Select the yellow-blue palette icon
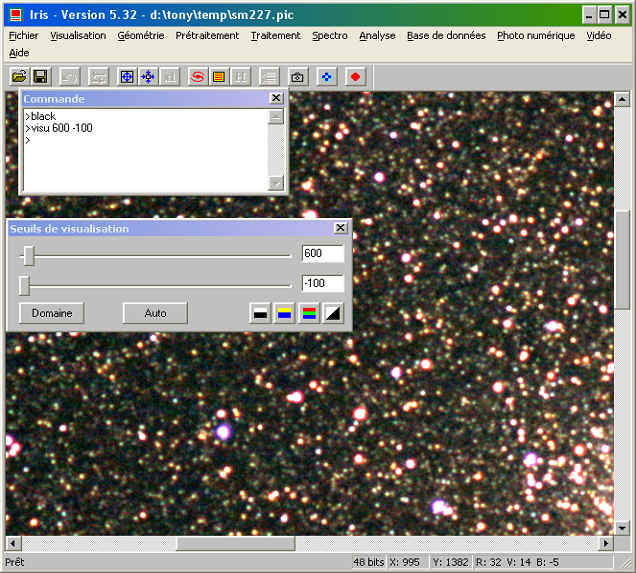This screenshot has width=636, height=573. (284, 313)
